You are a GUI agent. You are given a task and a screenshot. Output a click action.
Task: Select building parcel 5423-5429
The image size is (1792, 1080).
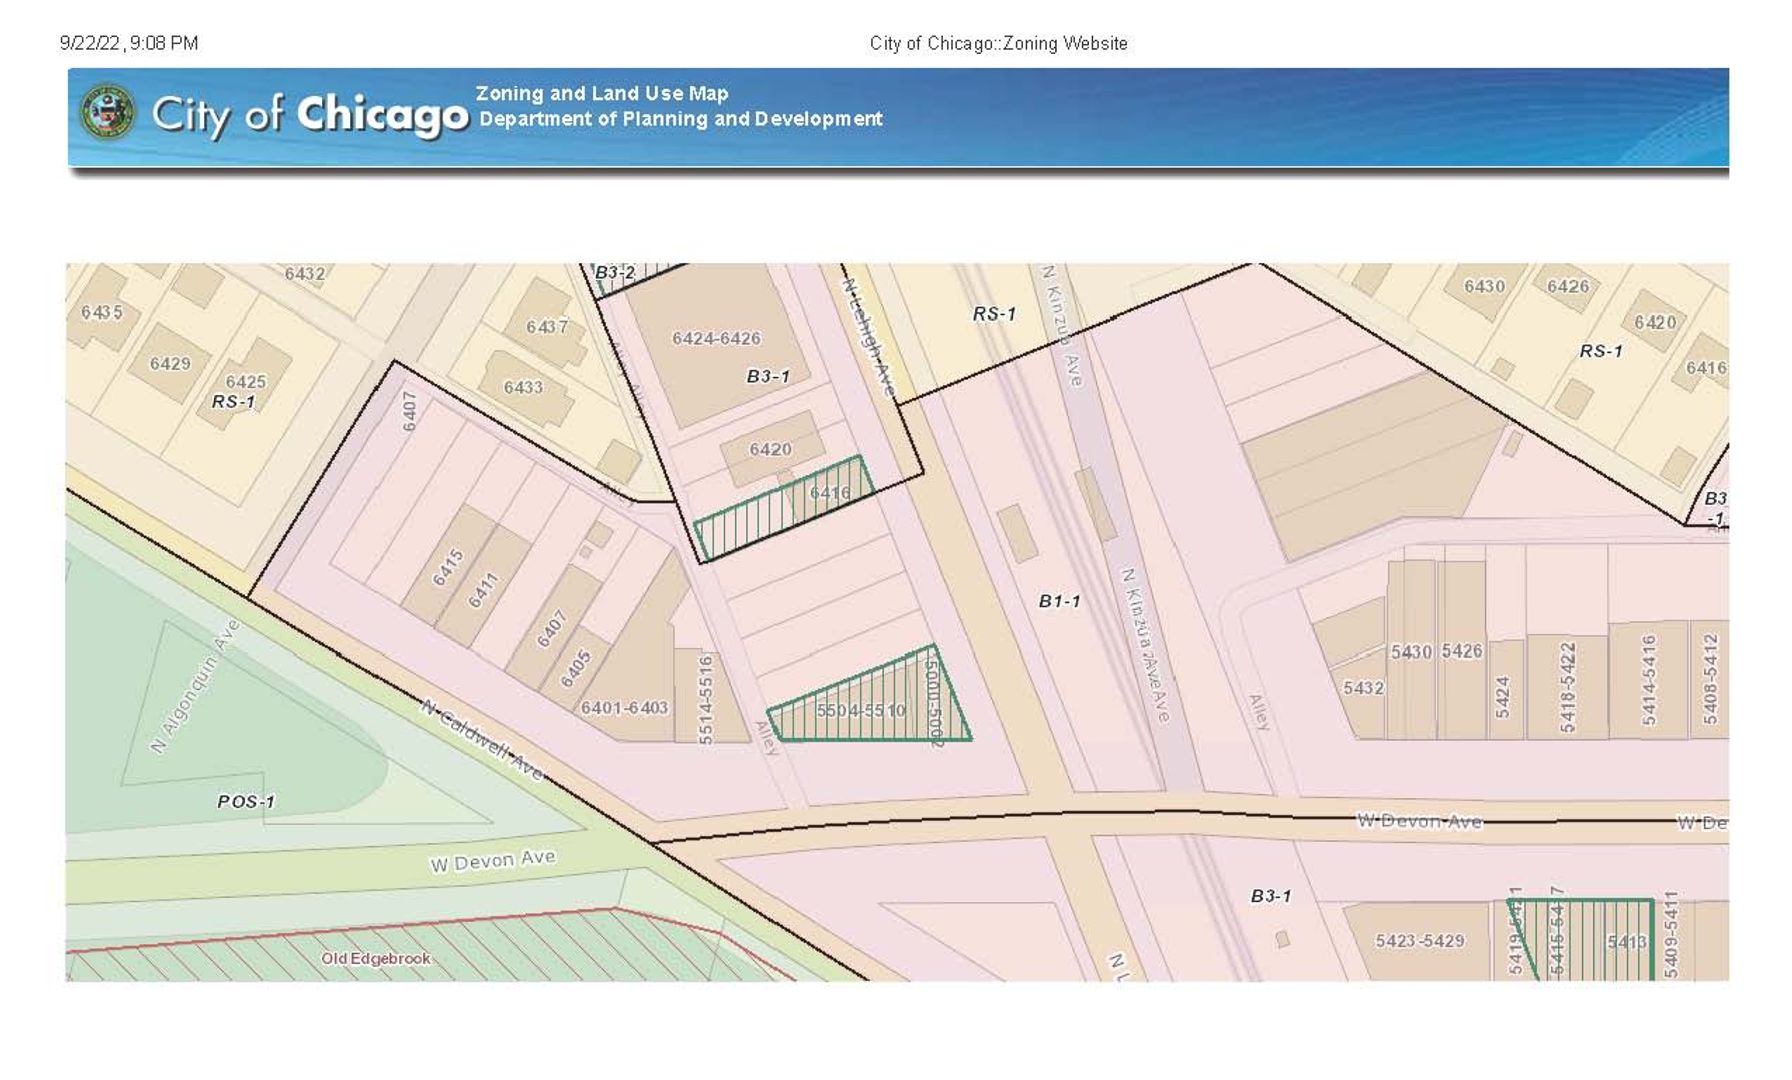[x=1419, y=941]
